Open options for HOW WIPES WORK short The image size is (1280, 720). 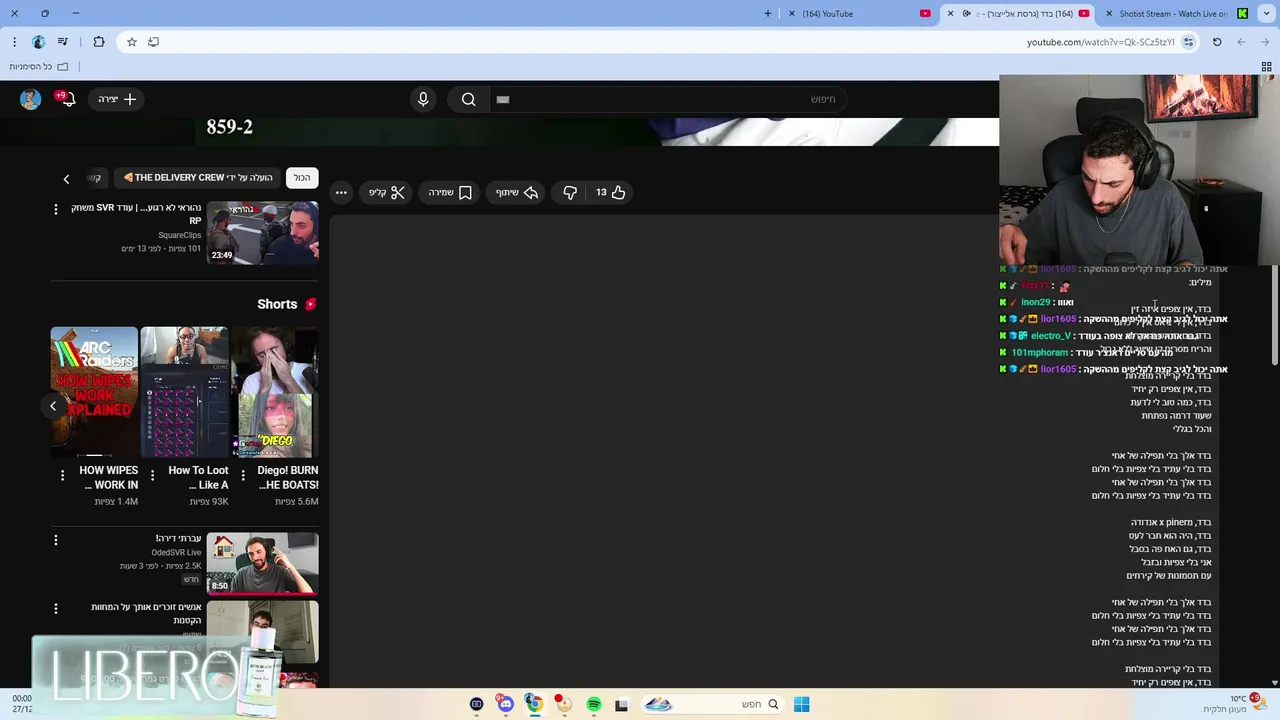(62, 475)
